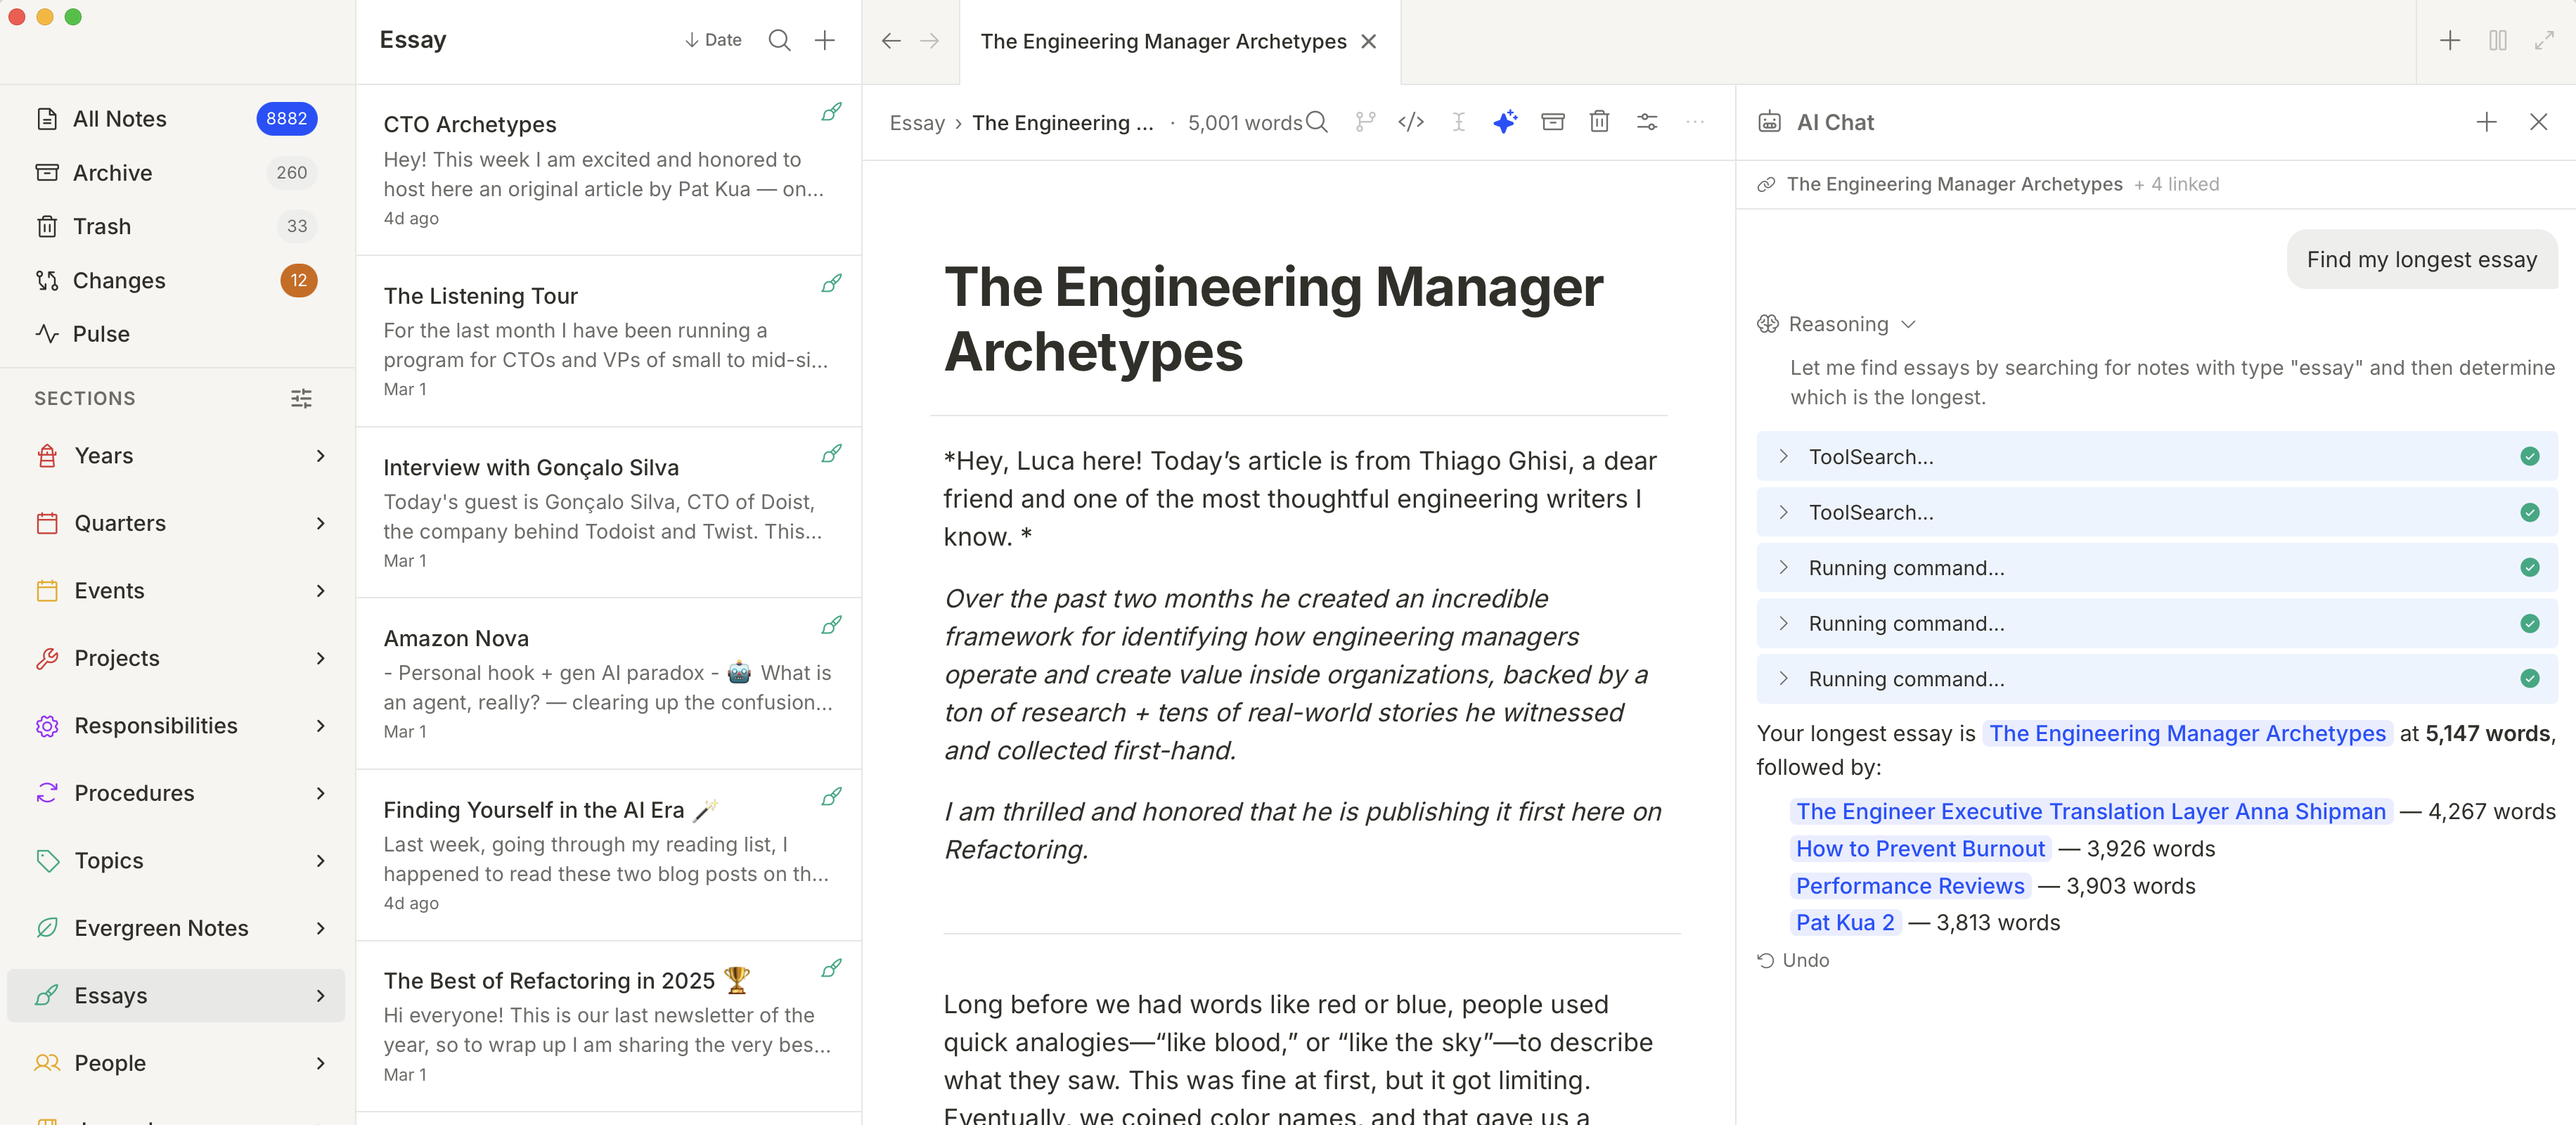Start a new AI chat with plus
Image resolution: width=2576 pixels, height=1125 pixels.
[x=2486, y=122]
